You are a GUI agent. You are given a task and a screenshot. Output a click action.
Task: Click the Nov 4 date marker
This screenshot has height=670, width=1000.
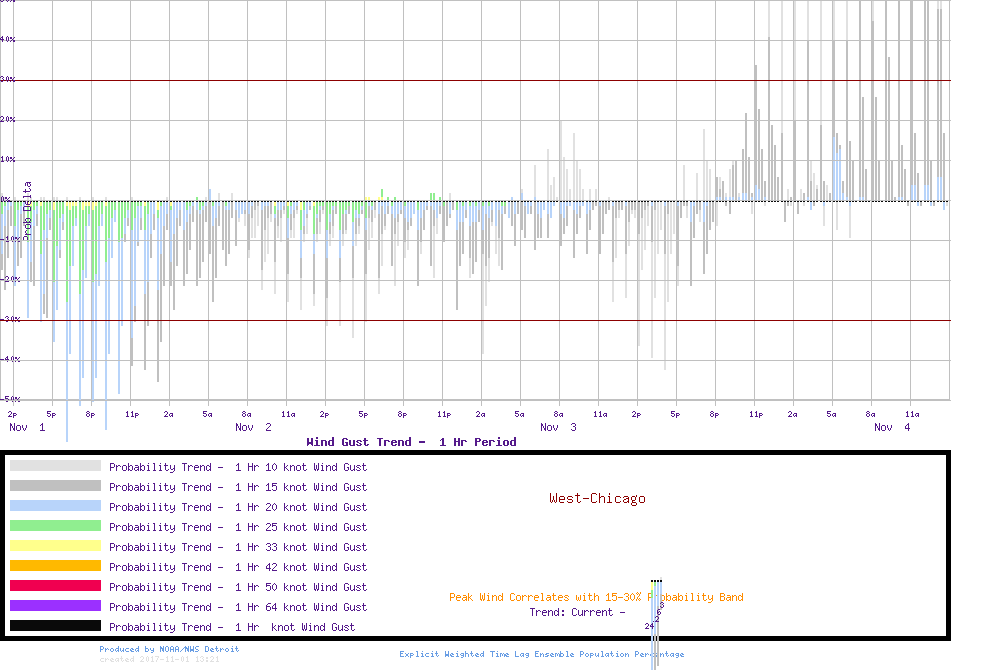[x=892, y=427]
